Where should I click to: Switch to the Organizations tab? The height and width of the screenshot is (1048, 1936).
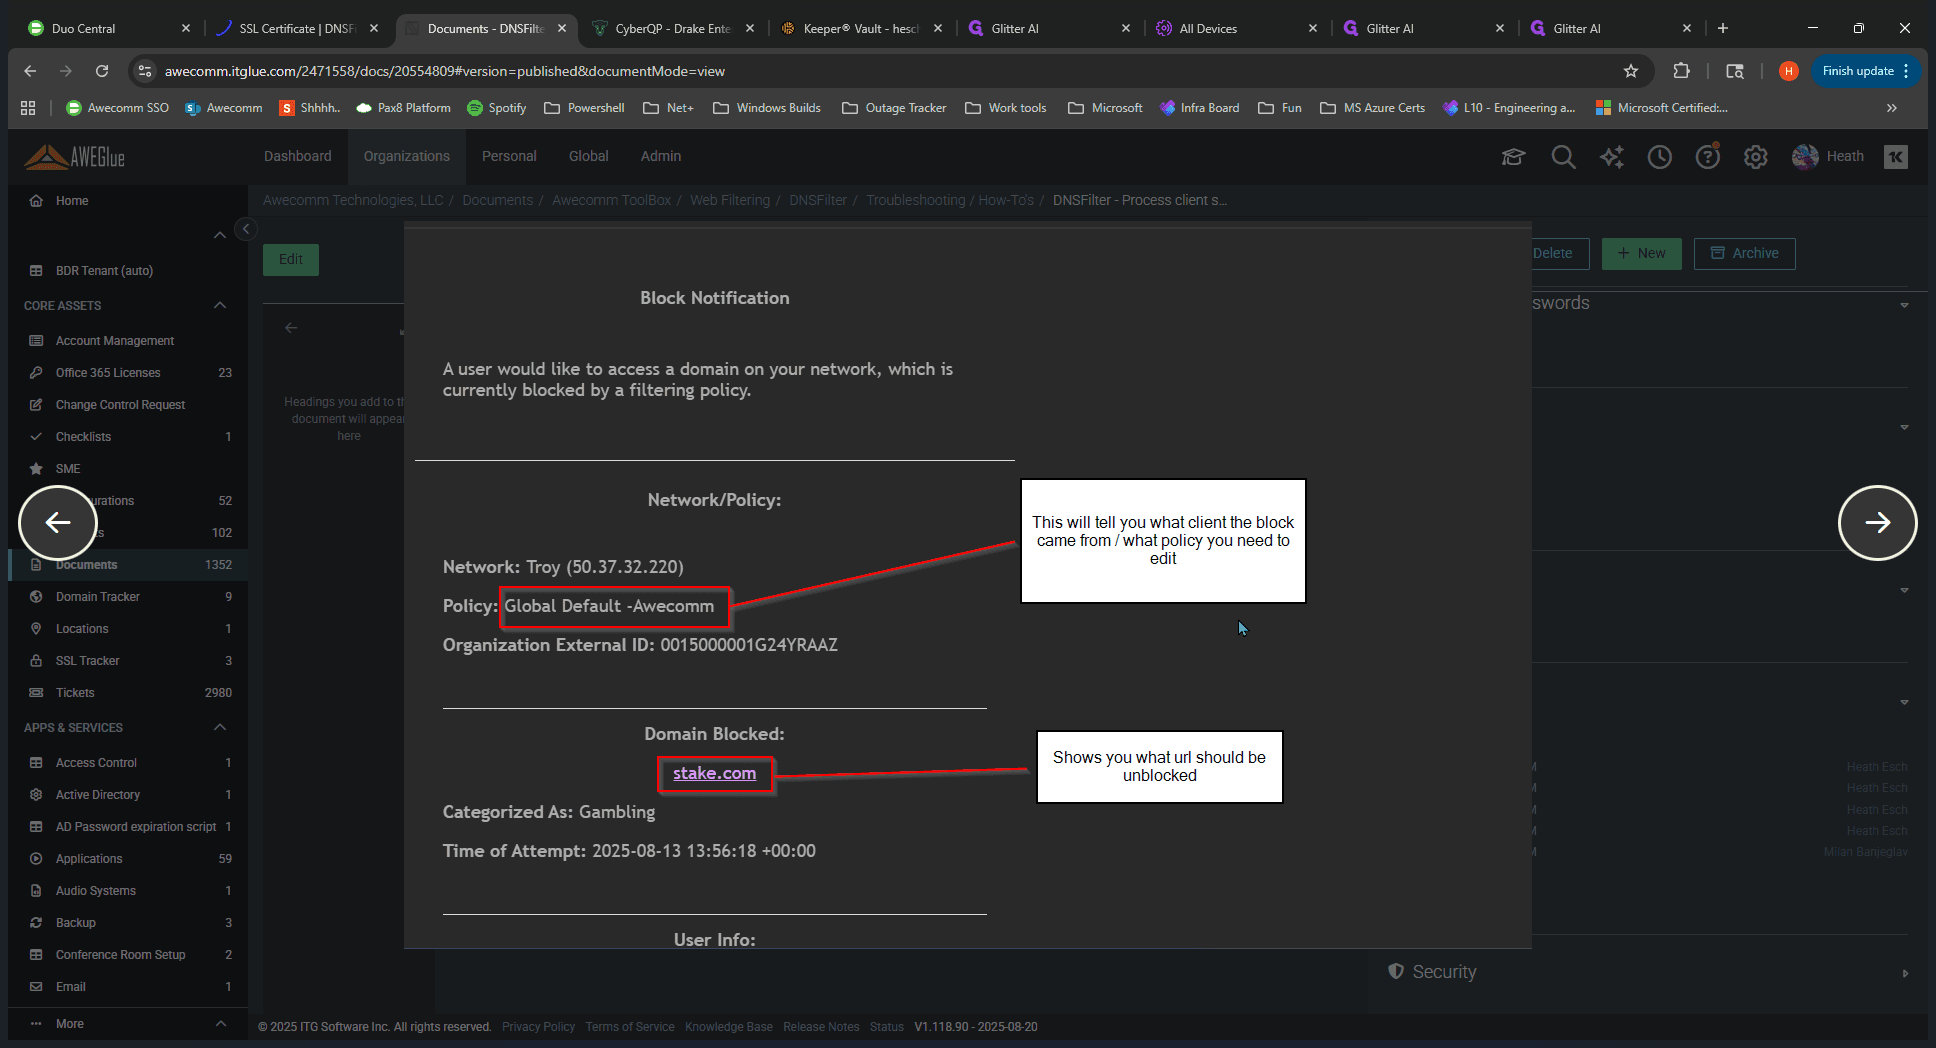(x=406, y=156)
